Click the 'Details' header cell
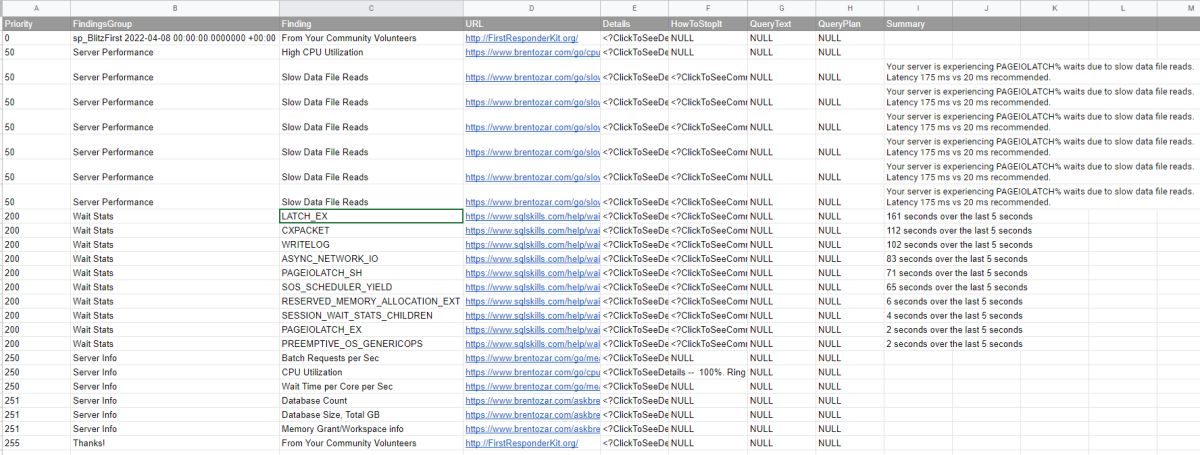Screen dimensions: 1200x455 click(x=634, y=23)
